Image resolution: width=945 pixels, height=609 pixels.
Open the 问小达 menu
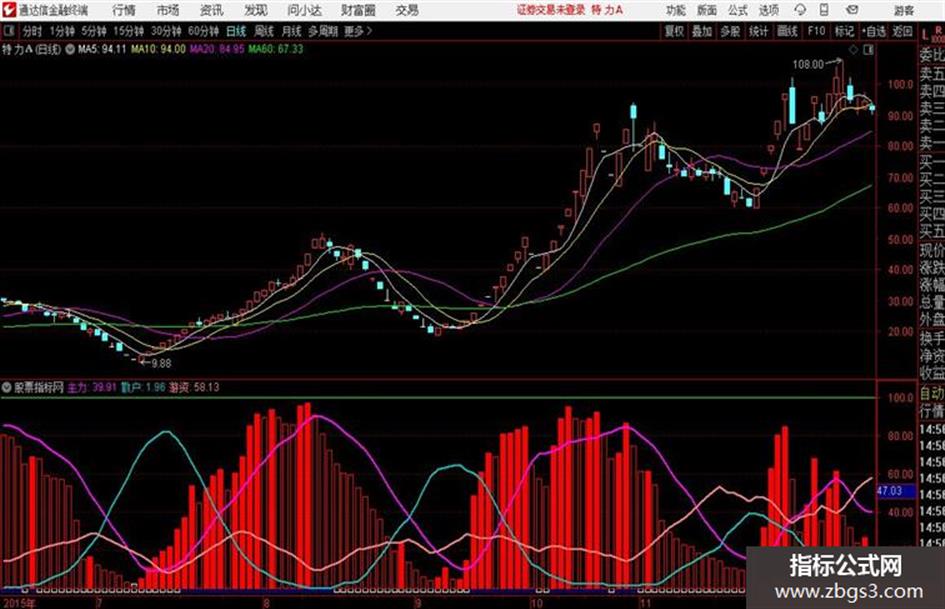(304, 10)
